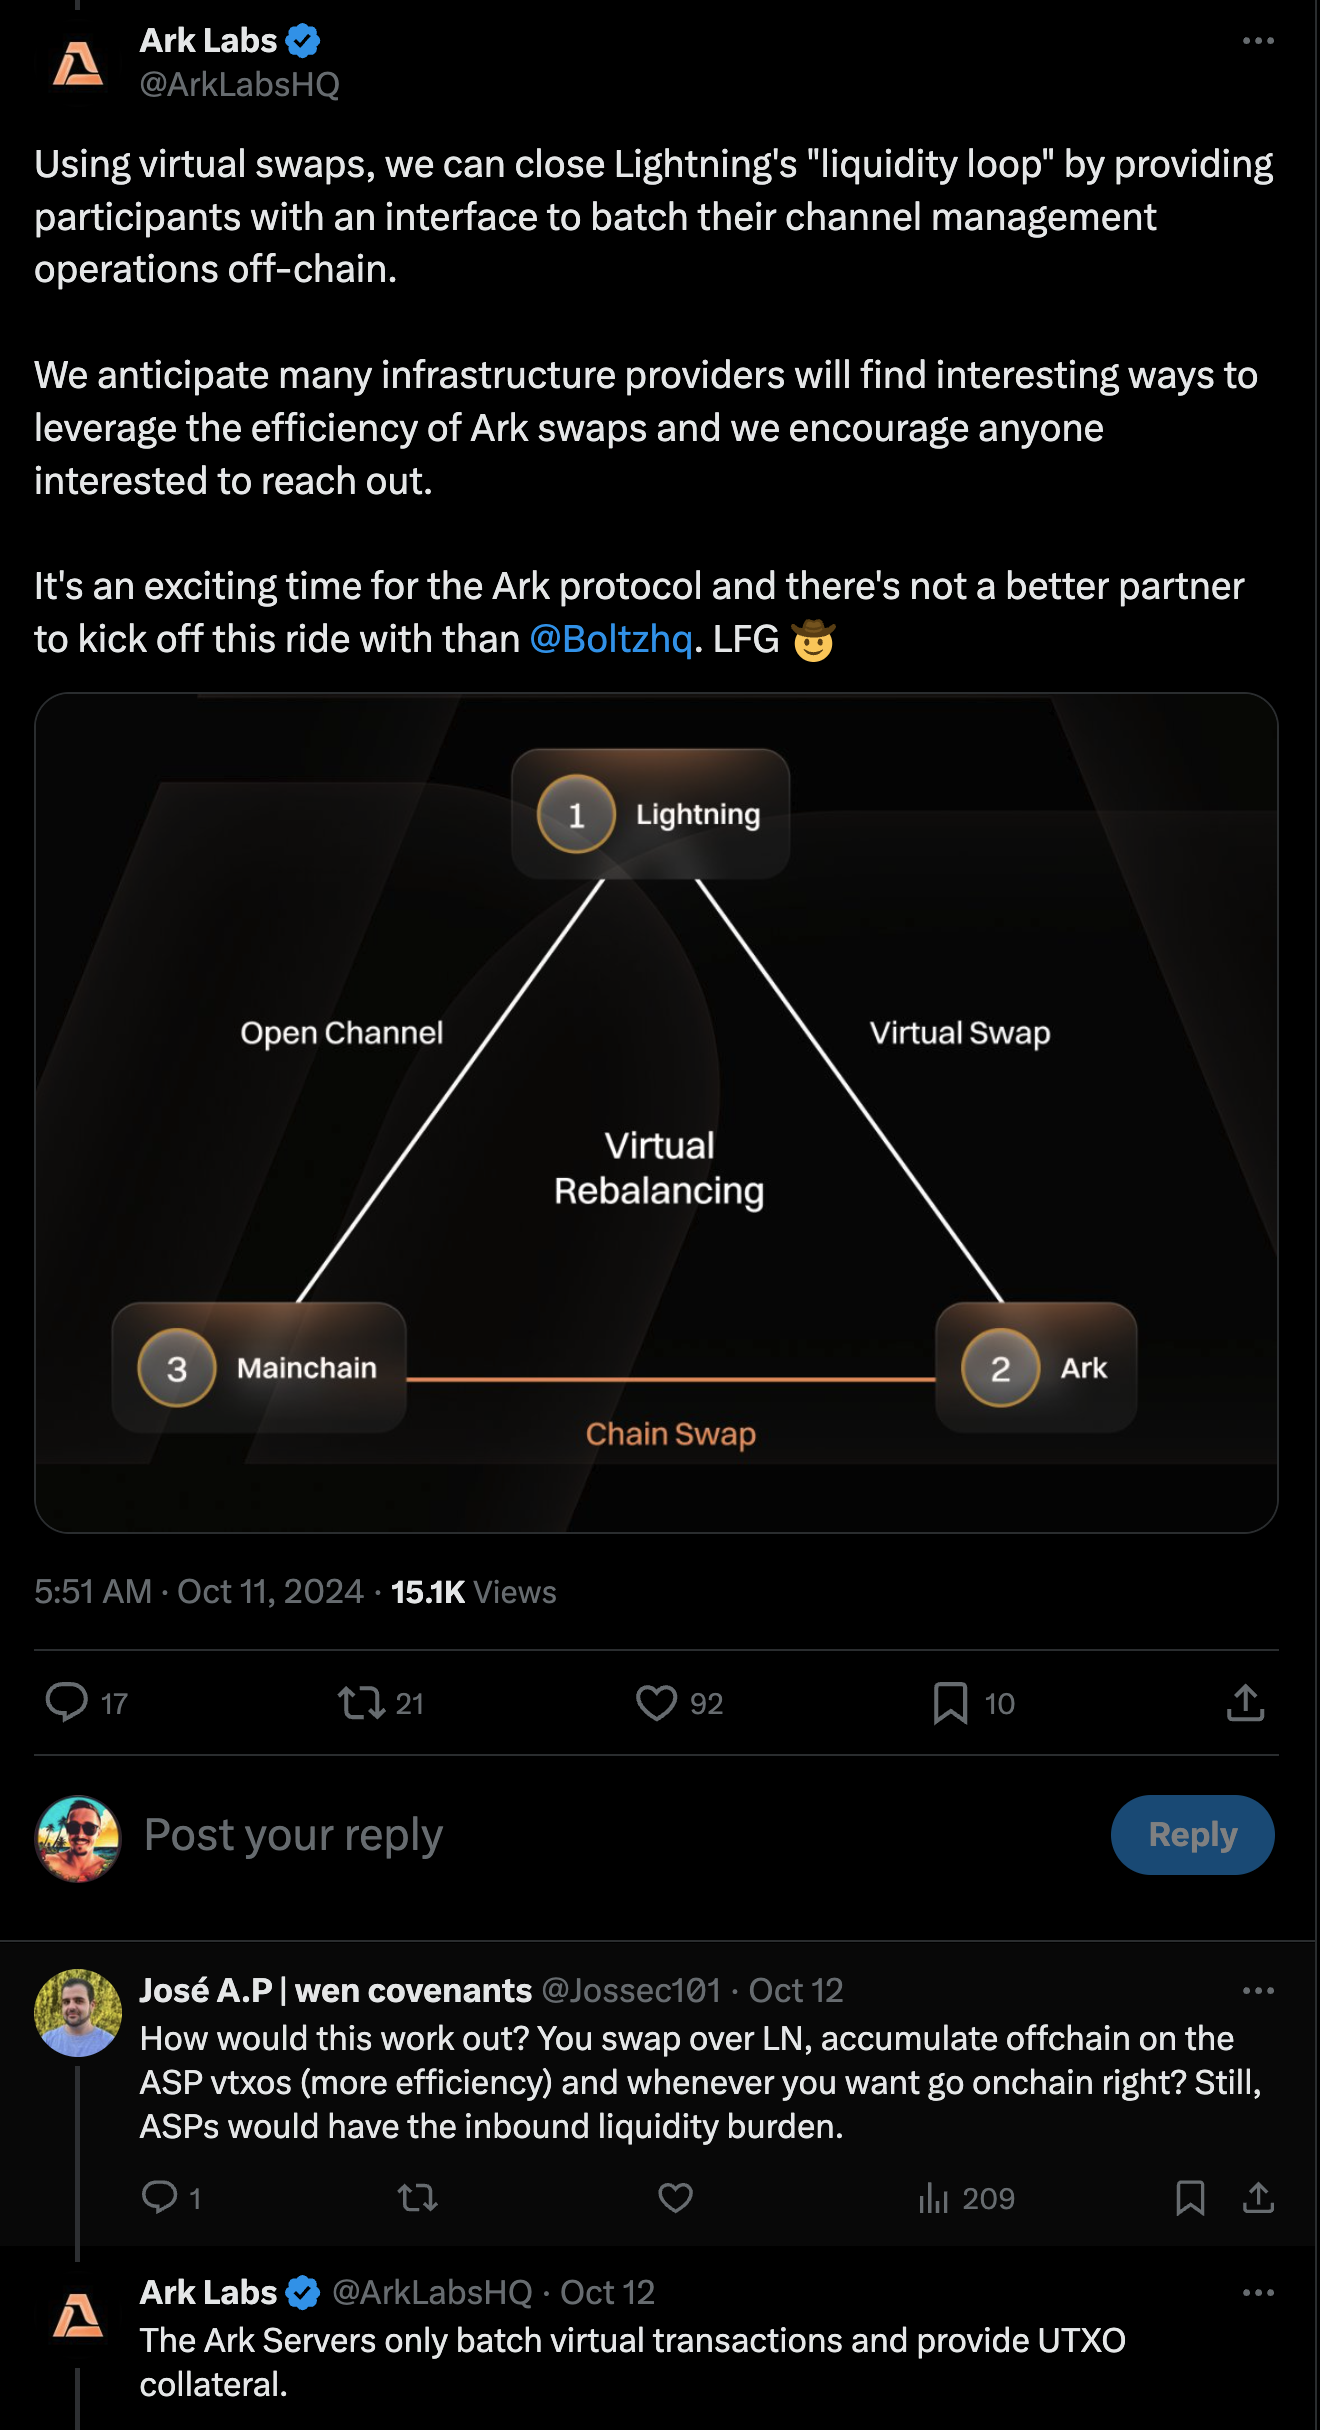Open more options on José's reply

pyautogui.click(x=1258, y=1990)
